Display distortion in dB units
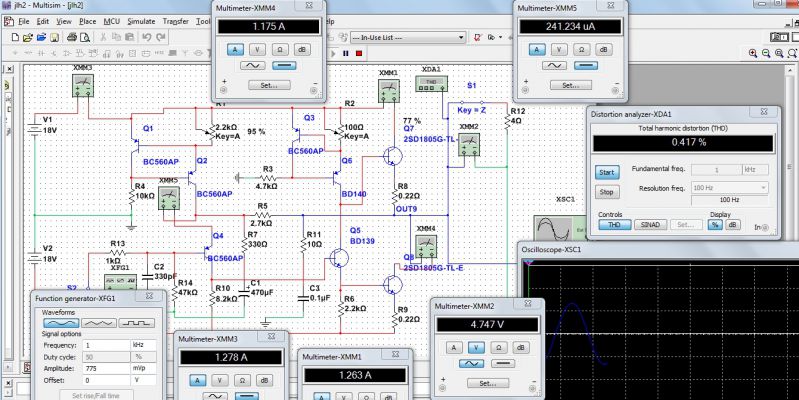Image resolution: width=799 pixels, height=400 pixels. (x=732, y=225)
